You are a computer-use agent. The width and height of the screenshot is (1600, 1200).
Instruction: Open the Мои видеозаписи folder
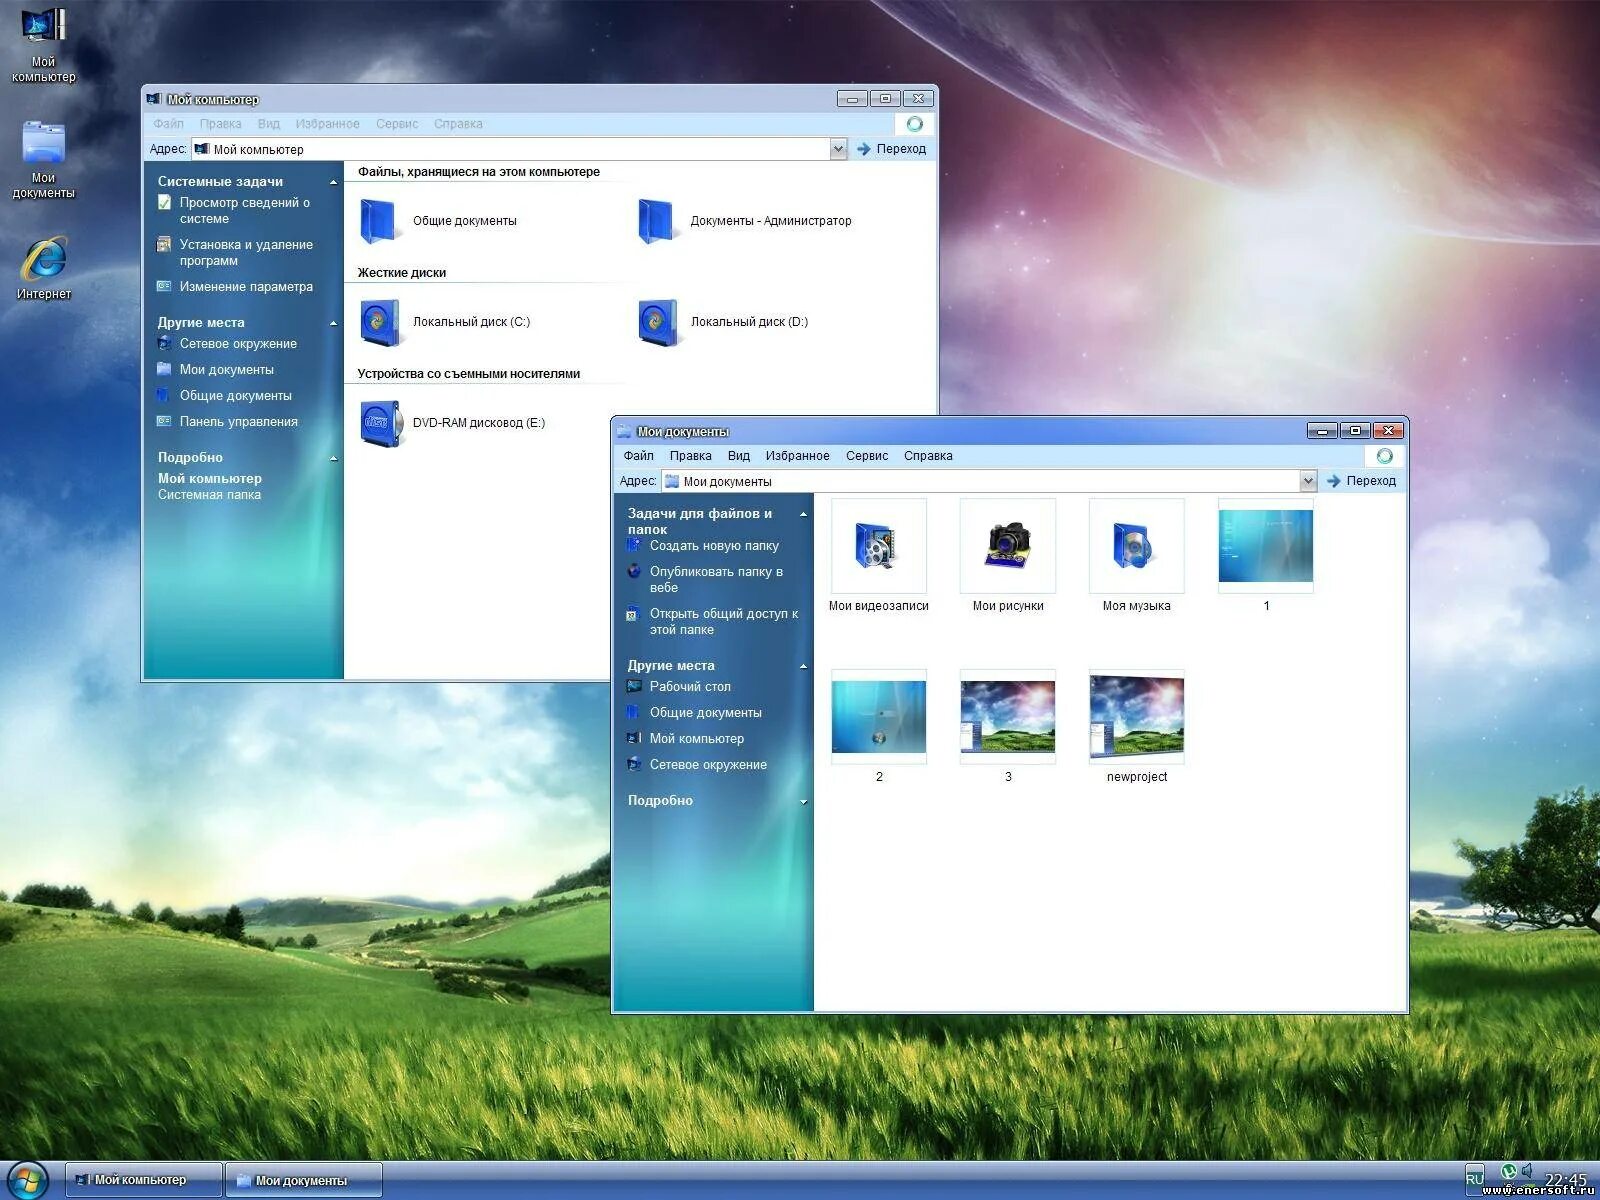(x=879, y=556)
